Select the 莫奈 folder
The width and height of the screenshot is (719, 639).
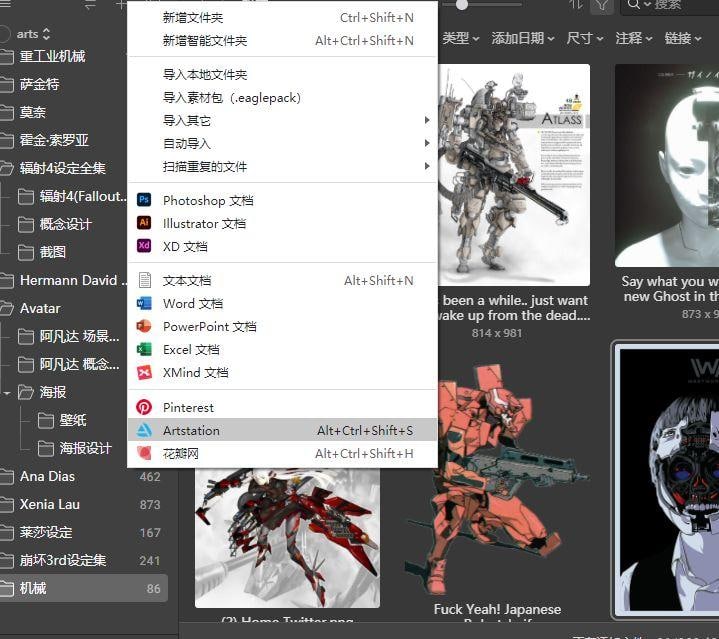click(x=63, y=112)
